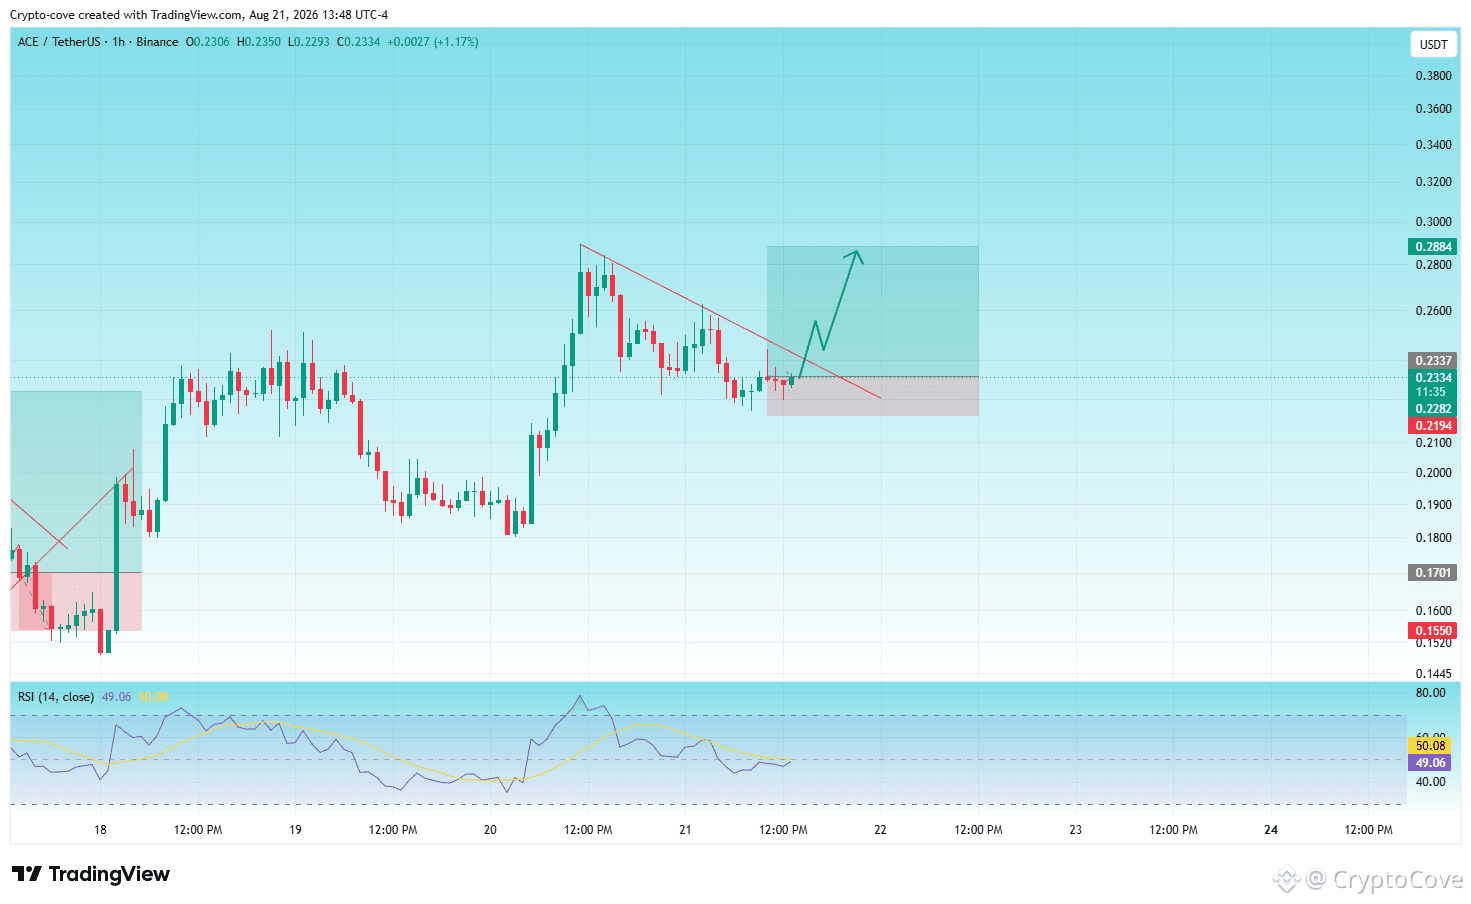Click the RSI (14, close) indicator legend
1471x904 pixels.
point(56,697)
